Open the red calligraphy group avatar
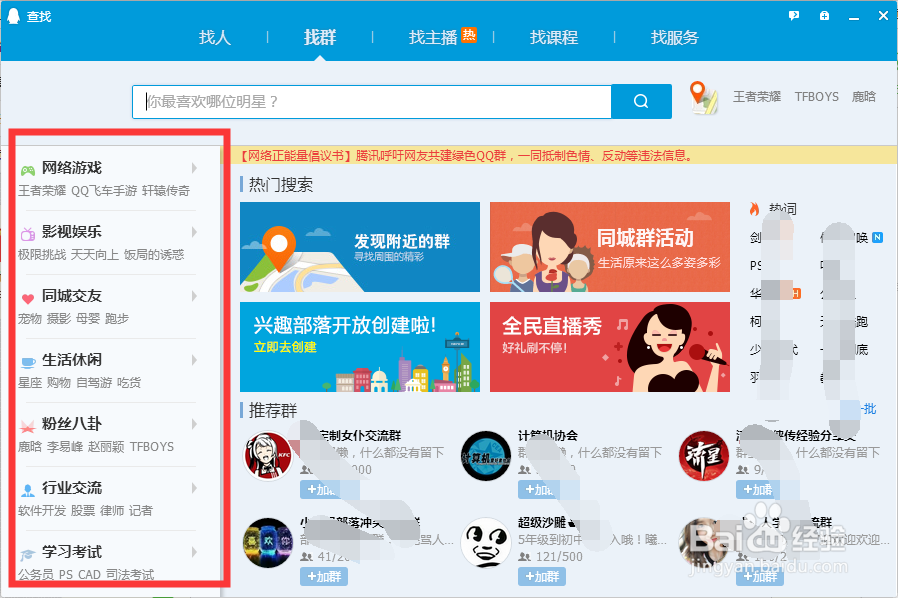 click(703, 456)
